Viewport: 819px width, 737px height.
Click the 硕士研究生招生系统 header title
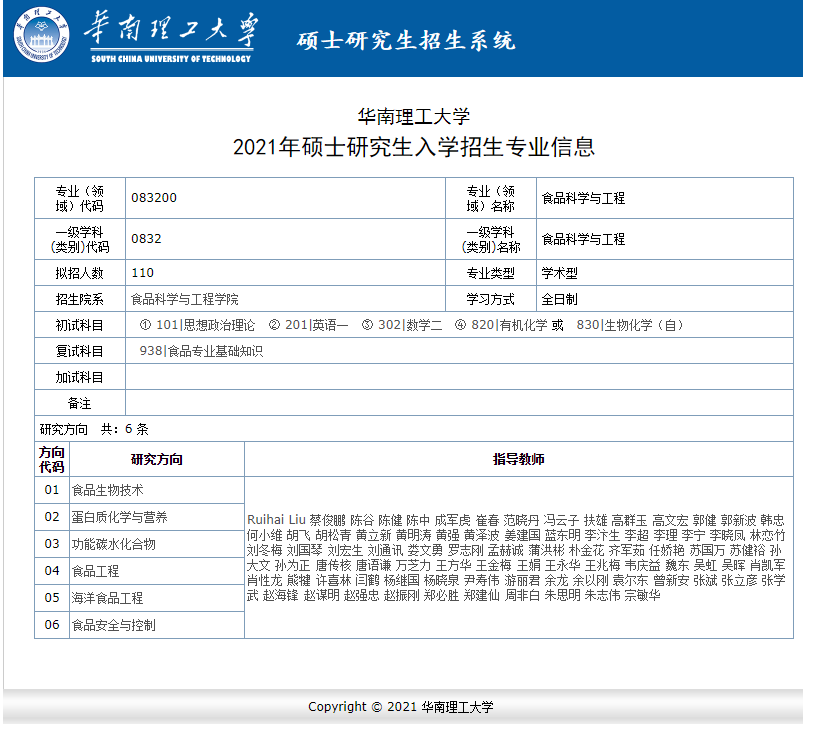pos(406,41)
